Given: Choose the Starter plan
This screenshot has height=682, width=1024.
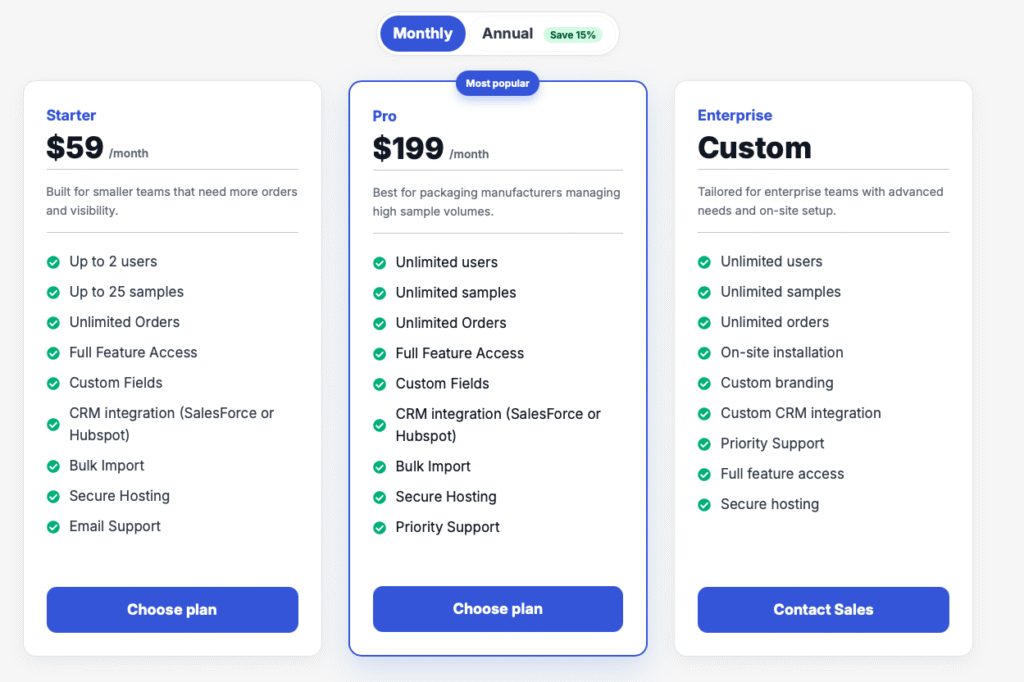Looking at the screenshot, I should [172, 609].
